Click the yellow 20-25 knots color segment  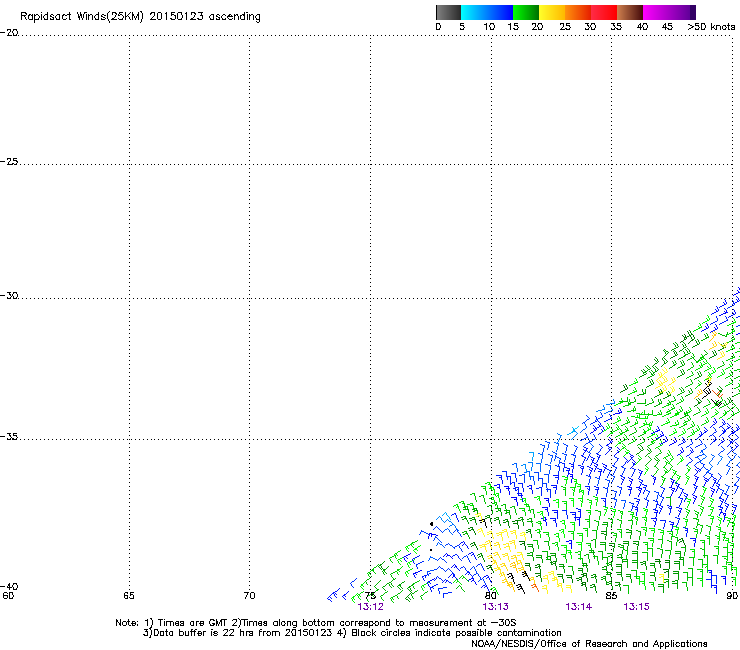[552, 12]
